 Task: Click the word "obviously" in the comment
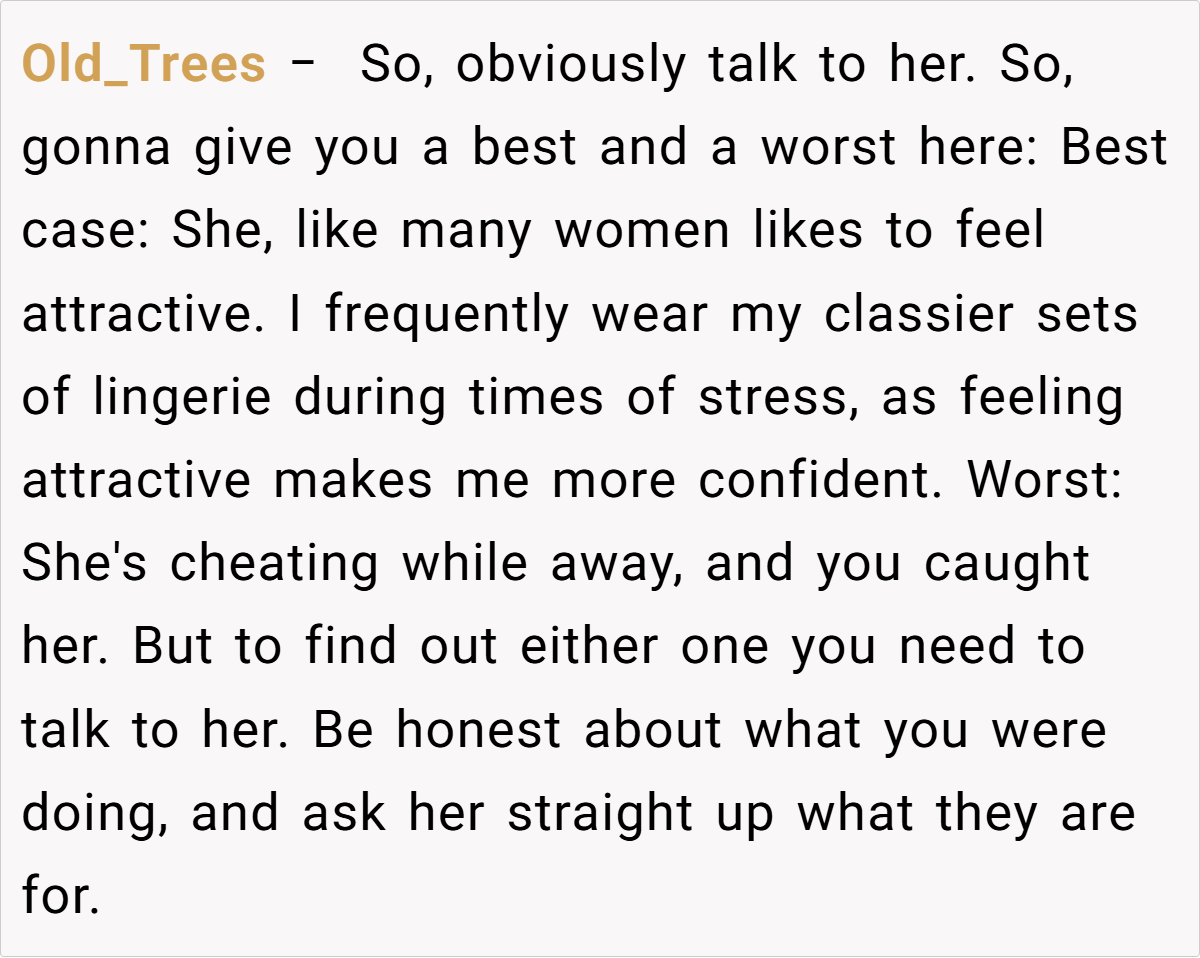pos(570,65)
